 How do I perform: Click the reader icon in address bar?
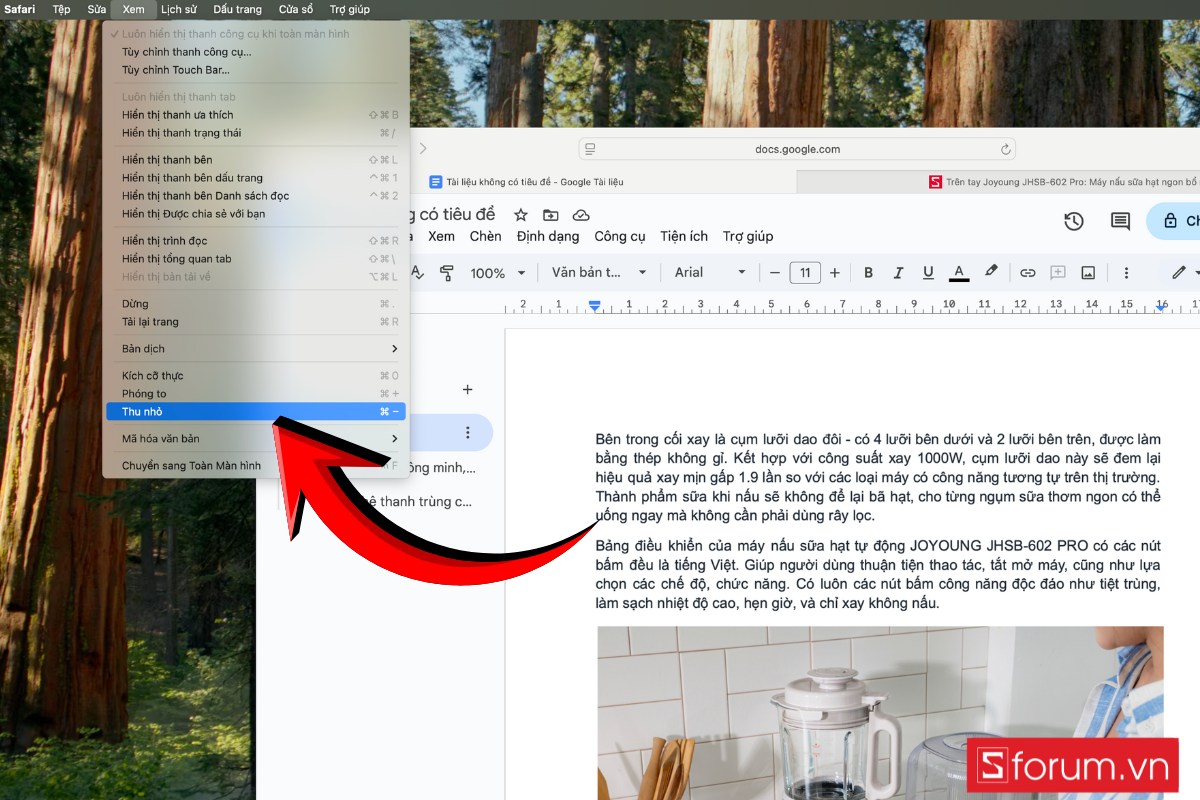[590, 149]
